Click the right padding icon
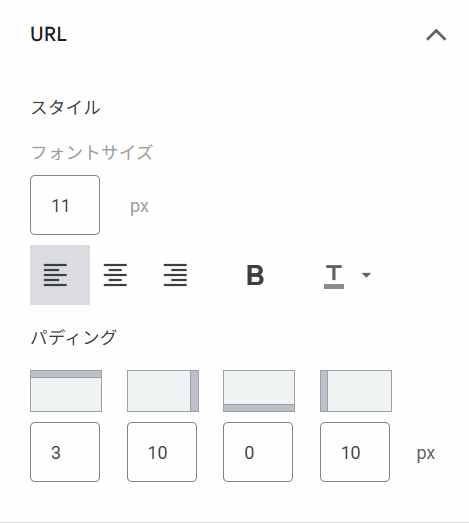This screenshot has width=469, height=523. 163,391
